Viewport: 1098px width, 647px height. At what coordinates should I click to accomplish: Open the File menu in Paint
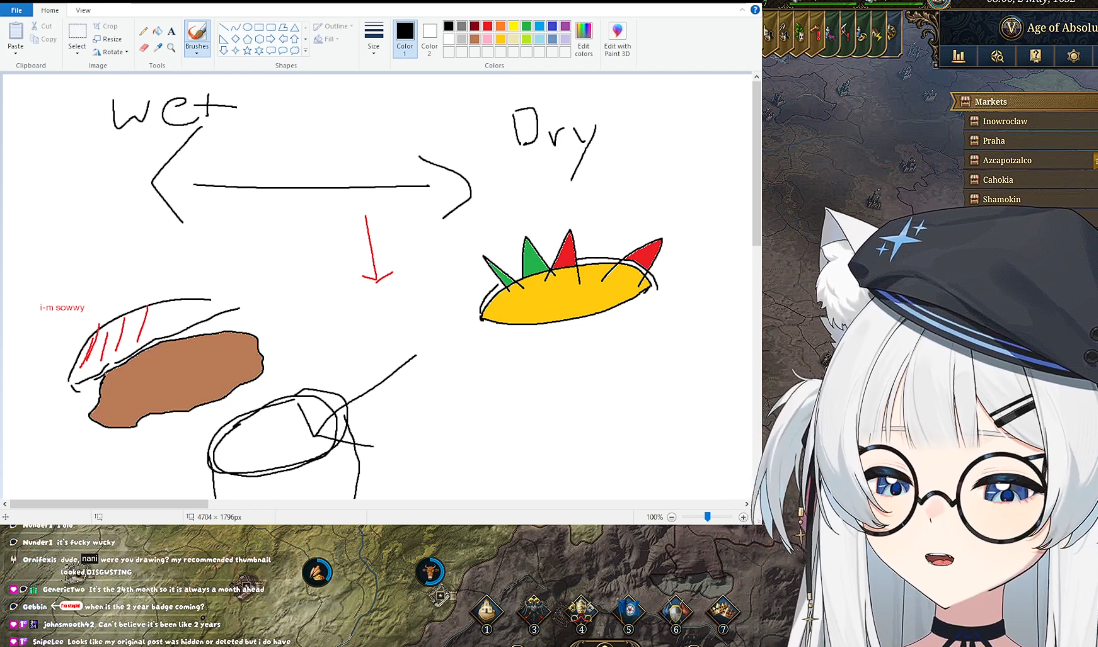click(16, 10)
